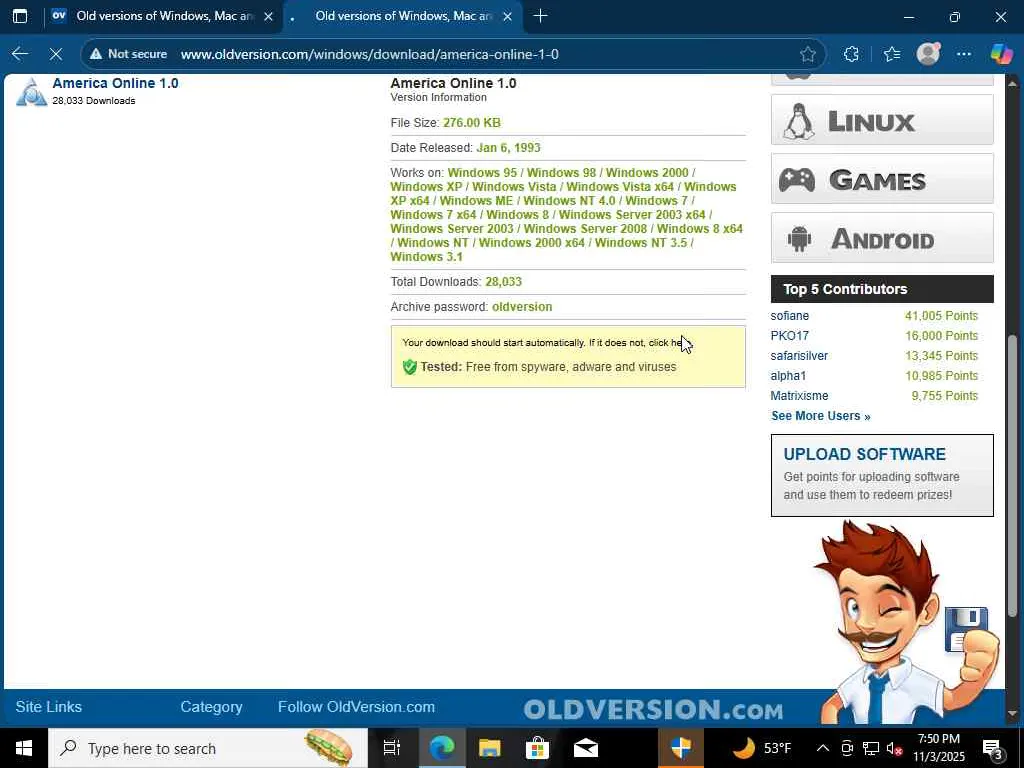Click the user profile avatar
1024x768 pixels.
point(928,54)
